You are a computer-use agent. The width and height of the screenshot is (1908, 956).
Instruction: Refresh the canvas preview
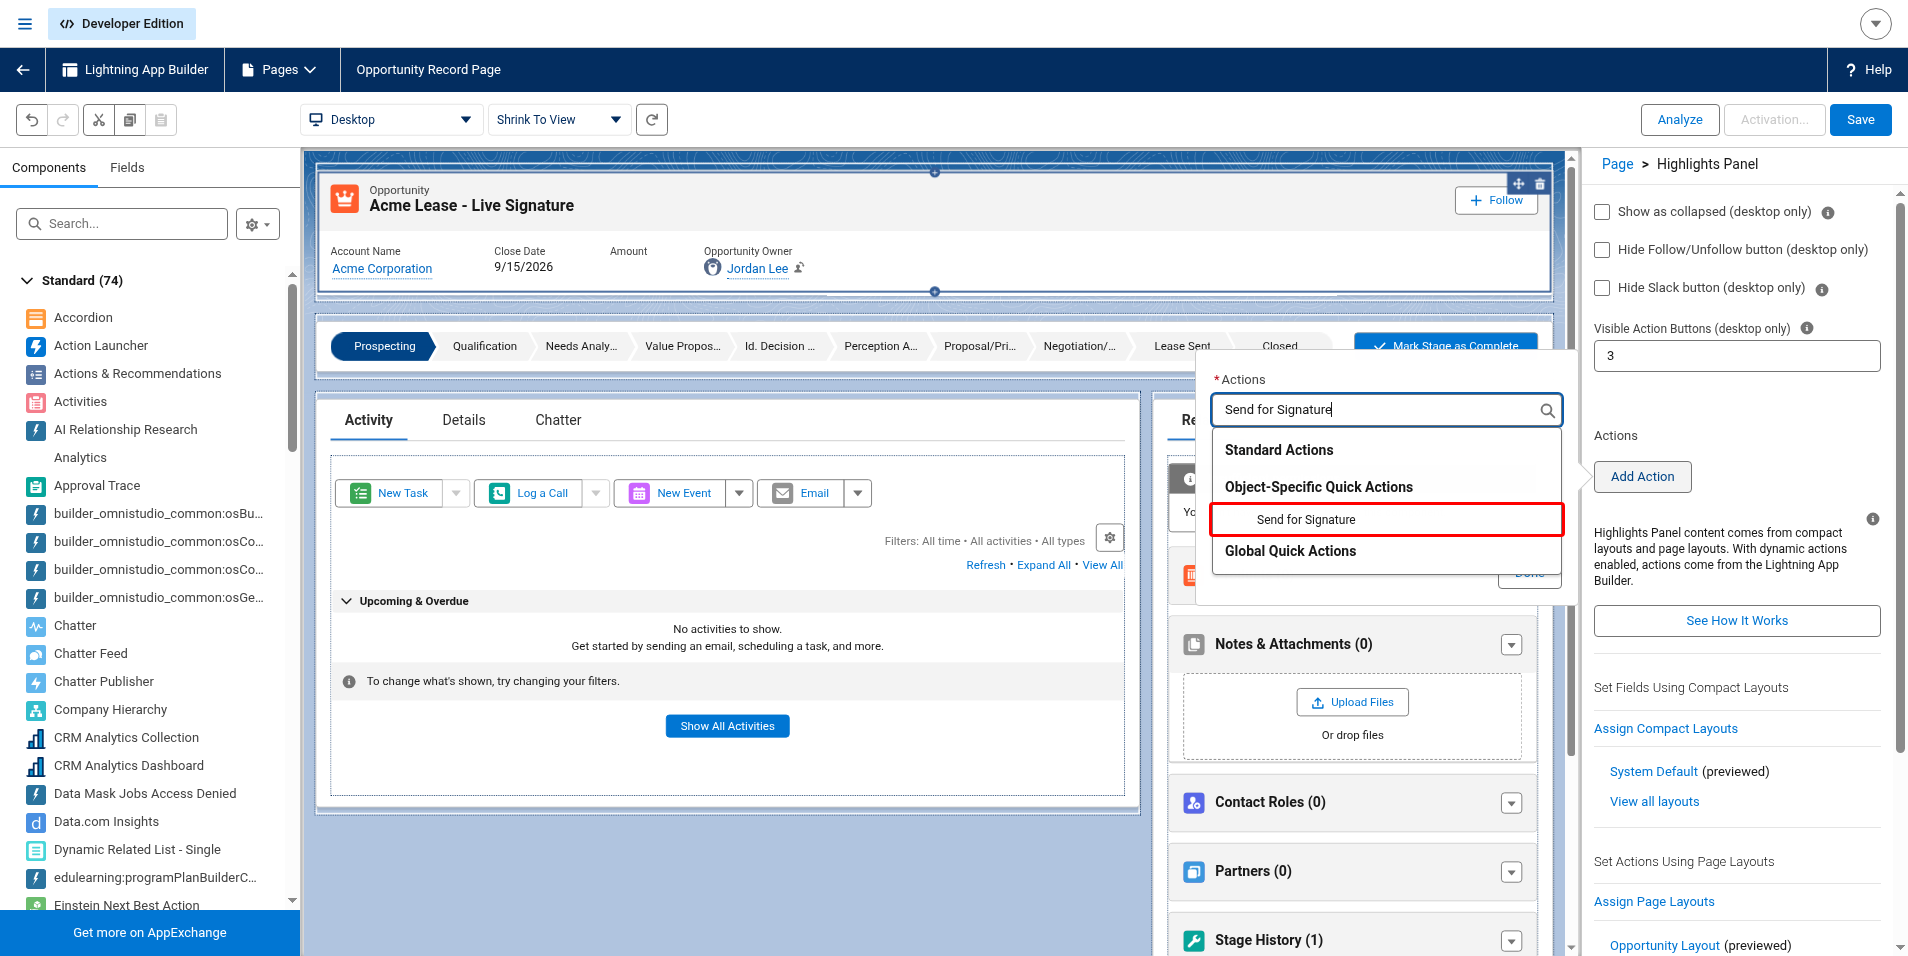pos(652,120)
